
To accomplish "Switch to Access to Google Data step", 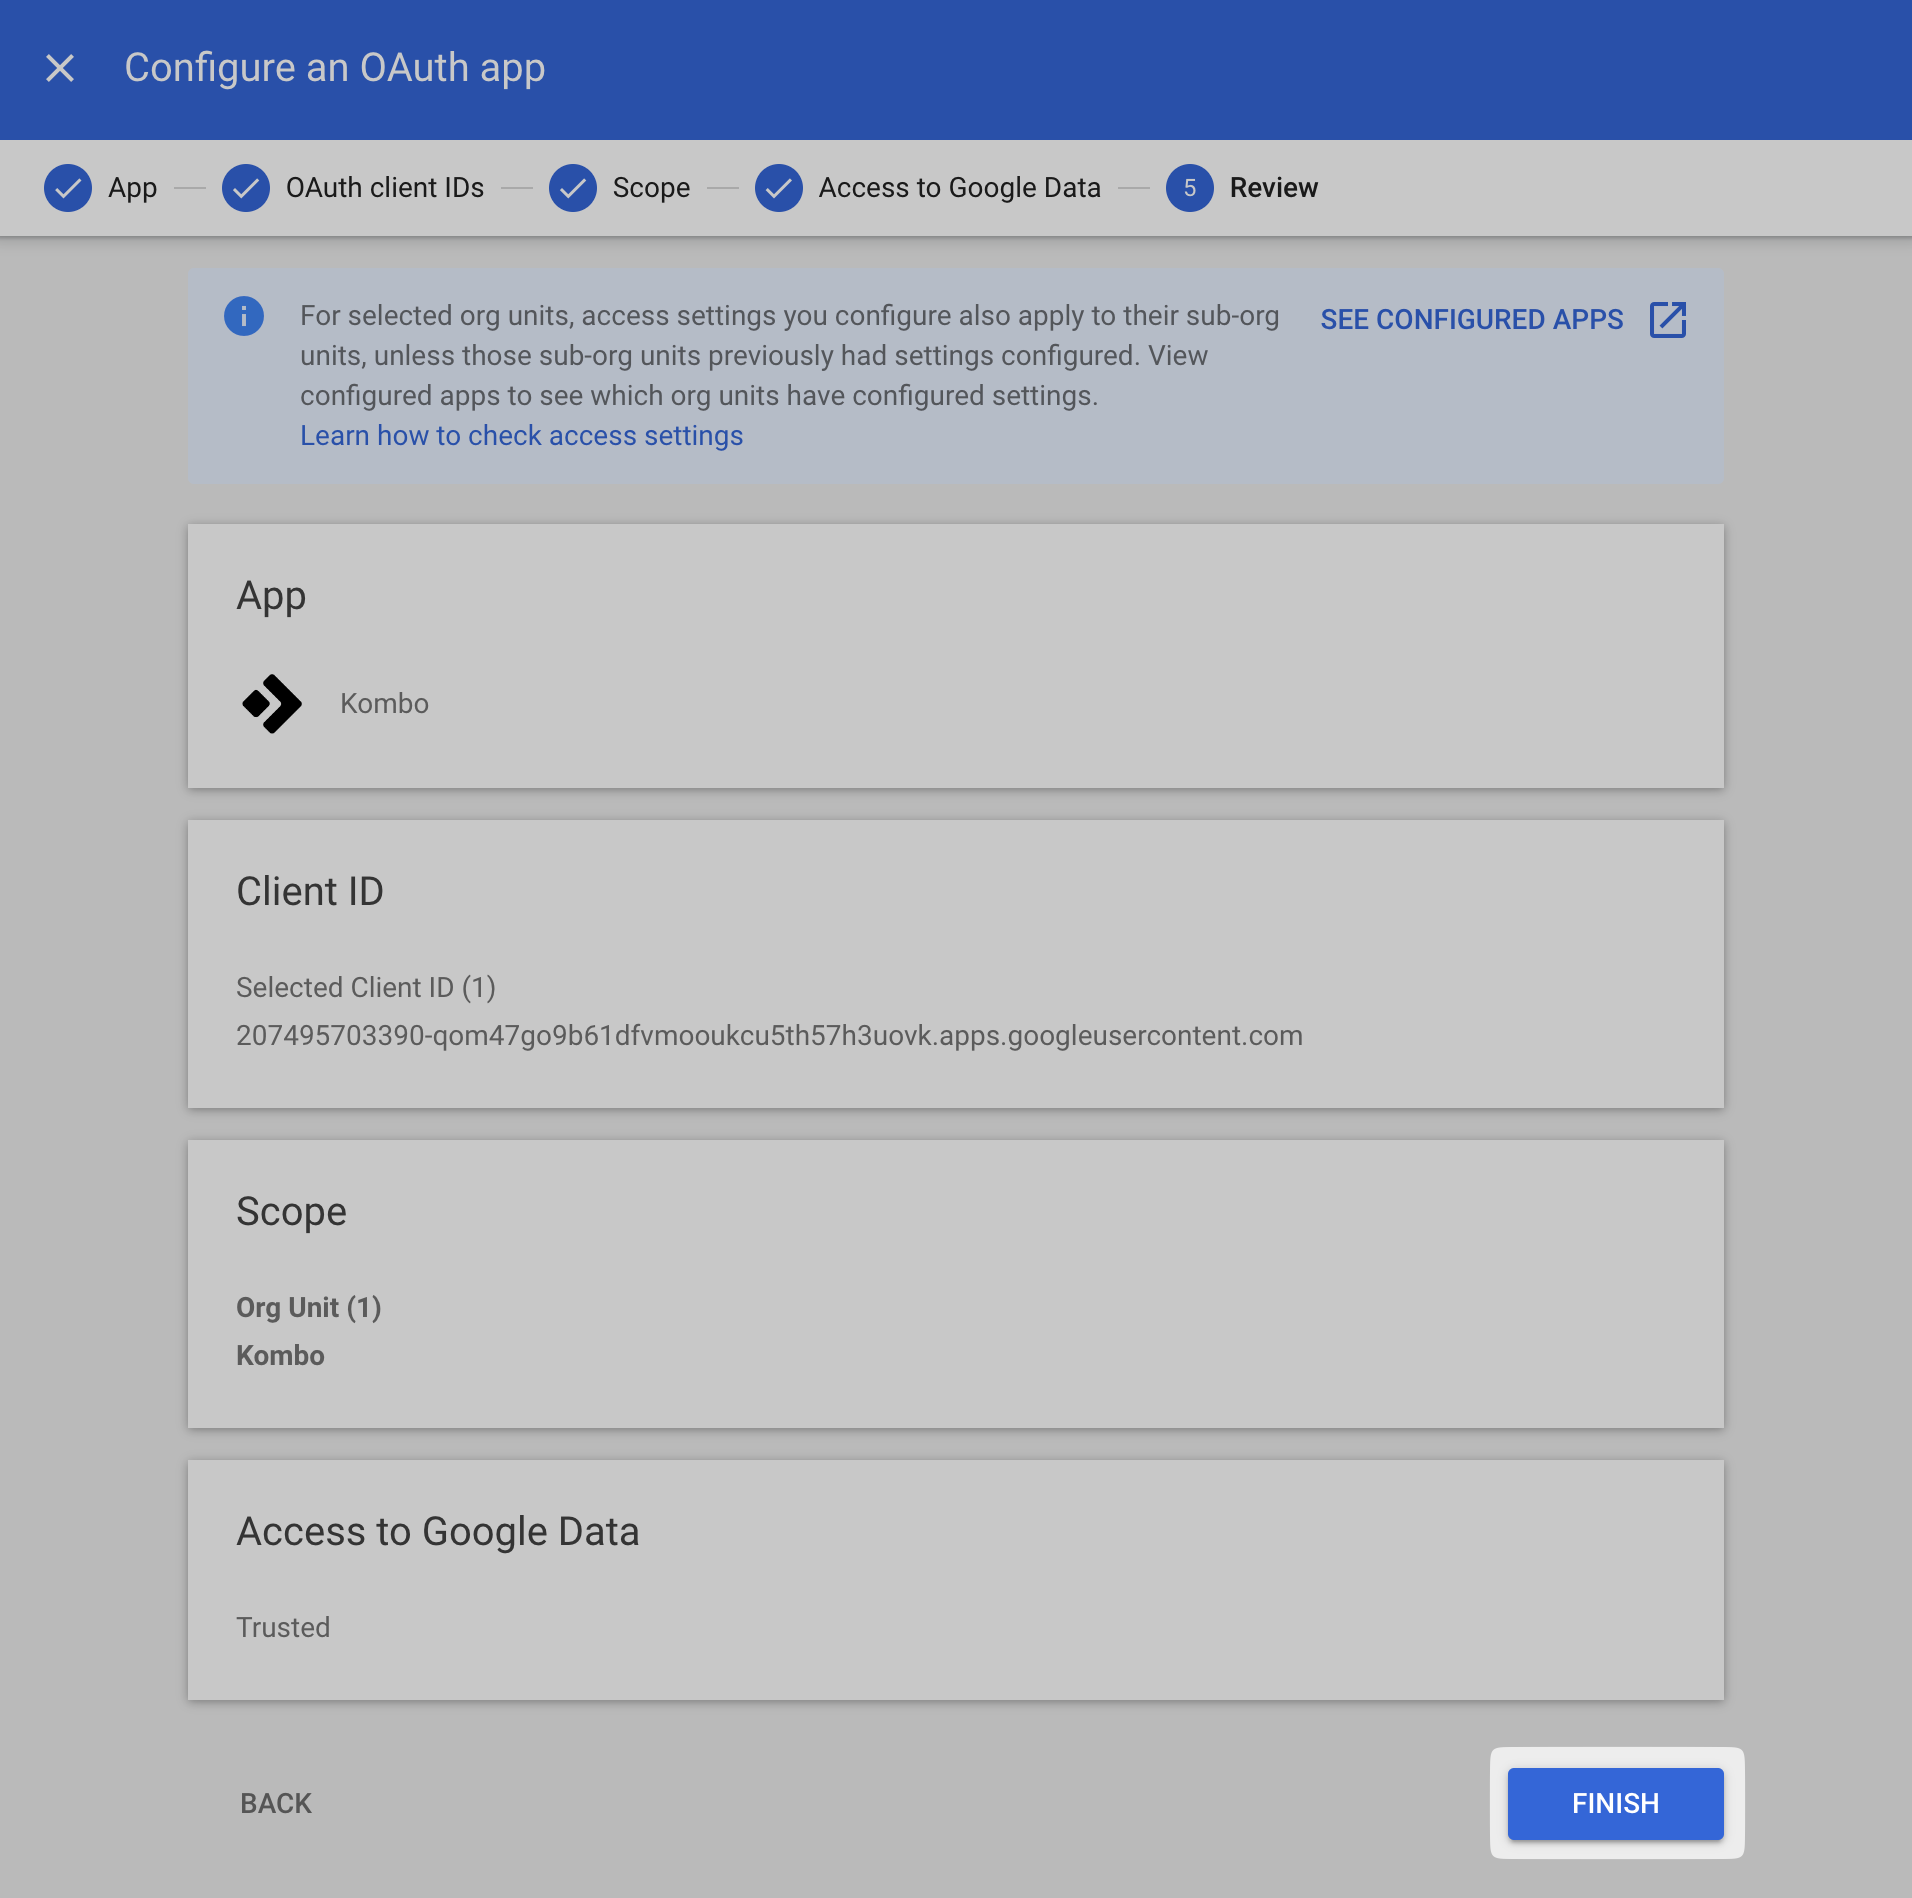I will (x=959, y=188).
